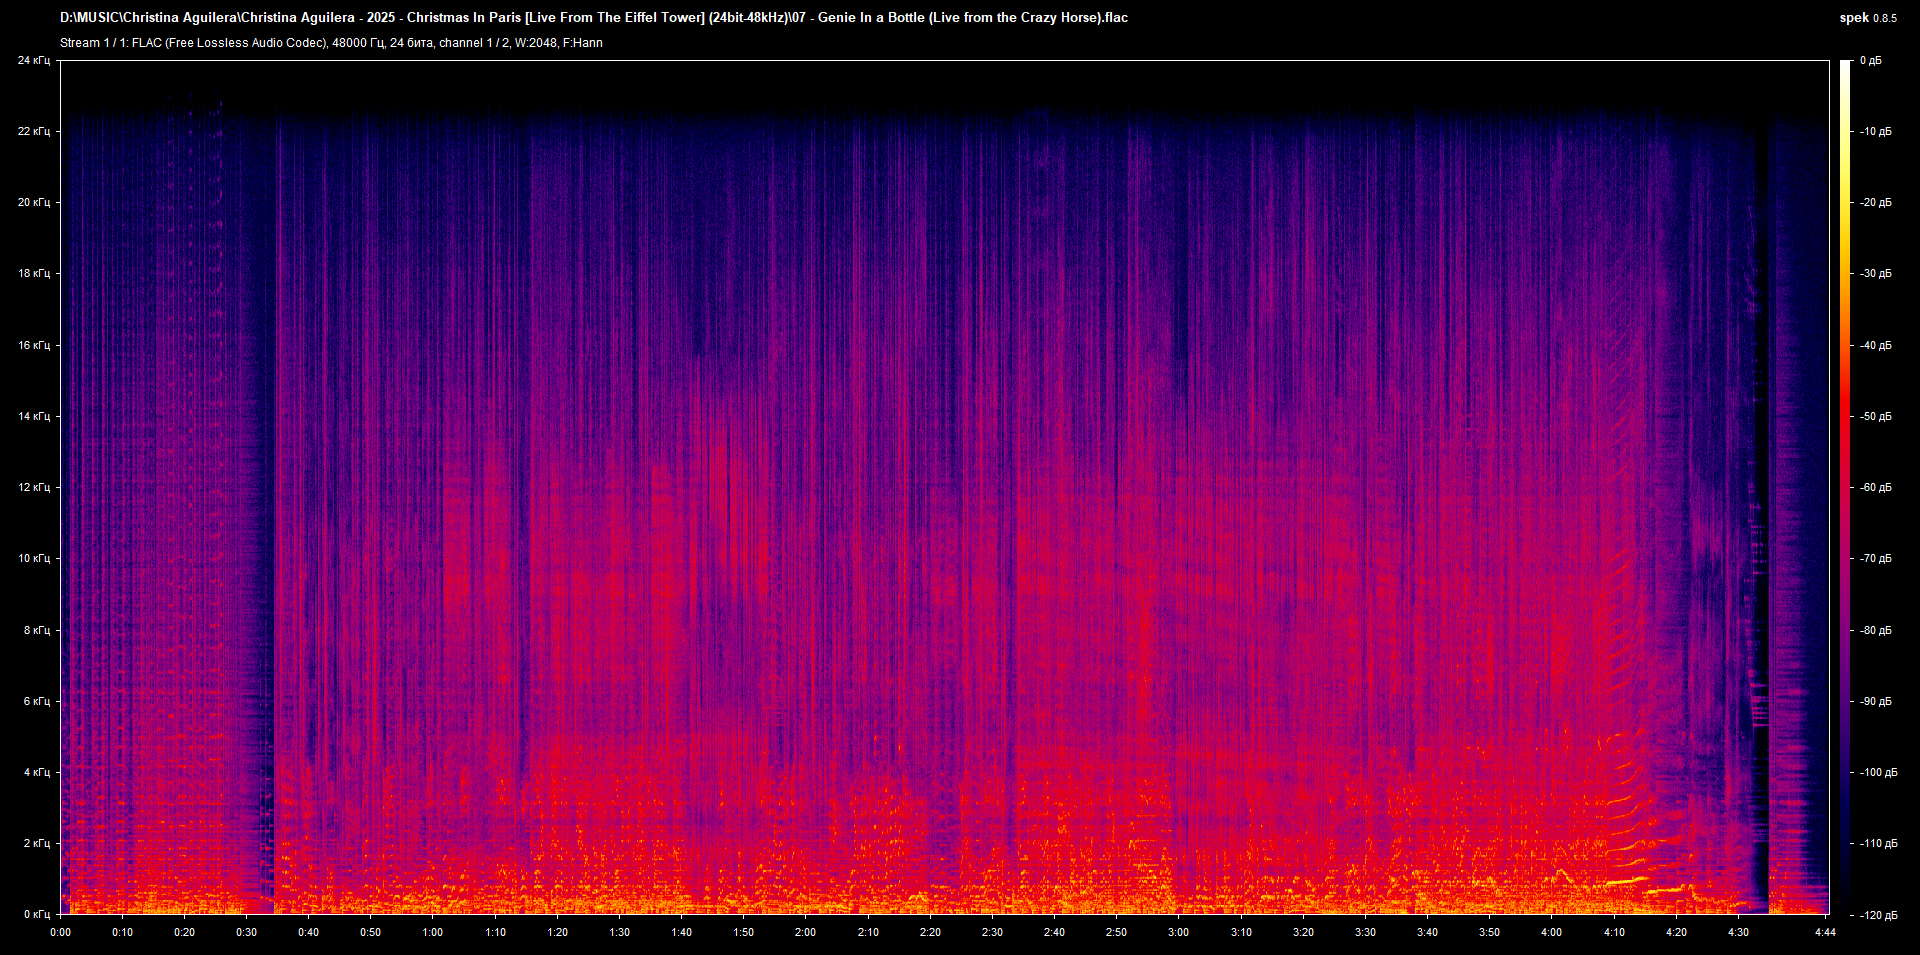This screenshot has height=955, width=1920.
Task: Click the 2:30 time tick mark
Action: point(991,932)
